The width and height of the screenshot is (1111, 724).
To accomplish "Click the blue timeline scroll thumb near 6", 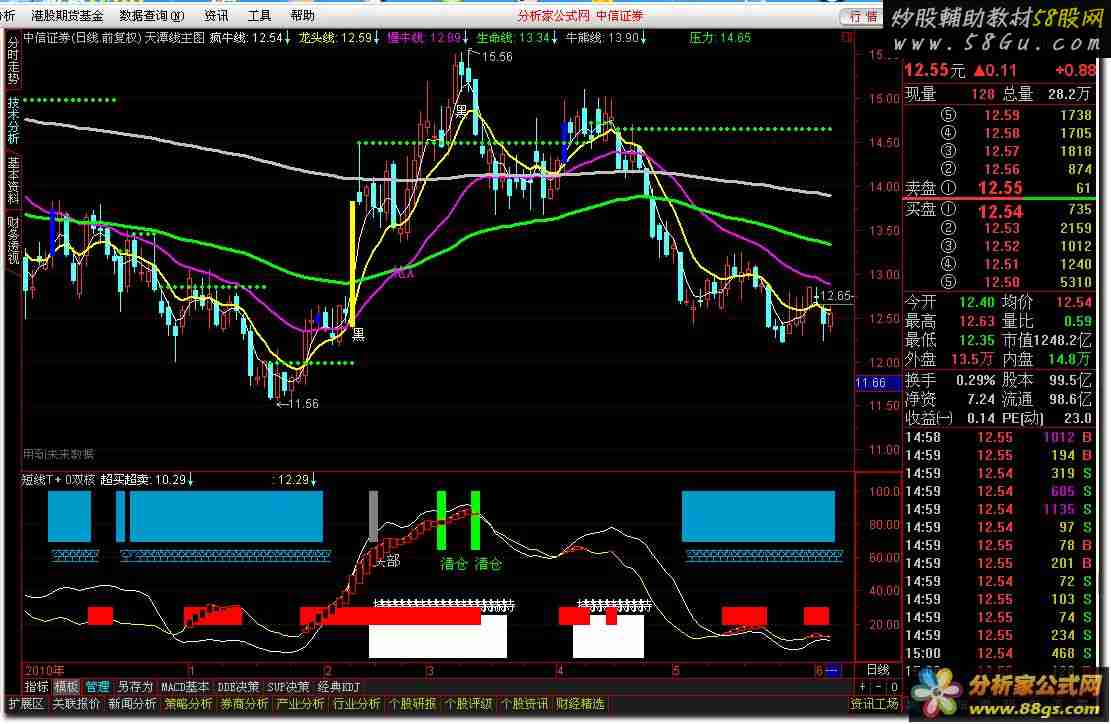I will point(833,670).
